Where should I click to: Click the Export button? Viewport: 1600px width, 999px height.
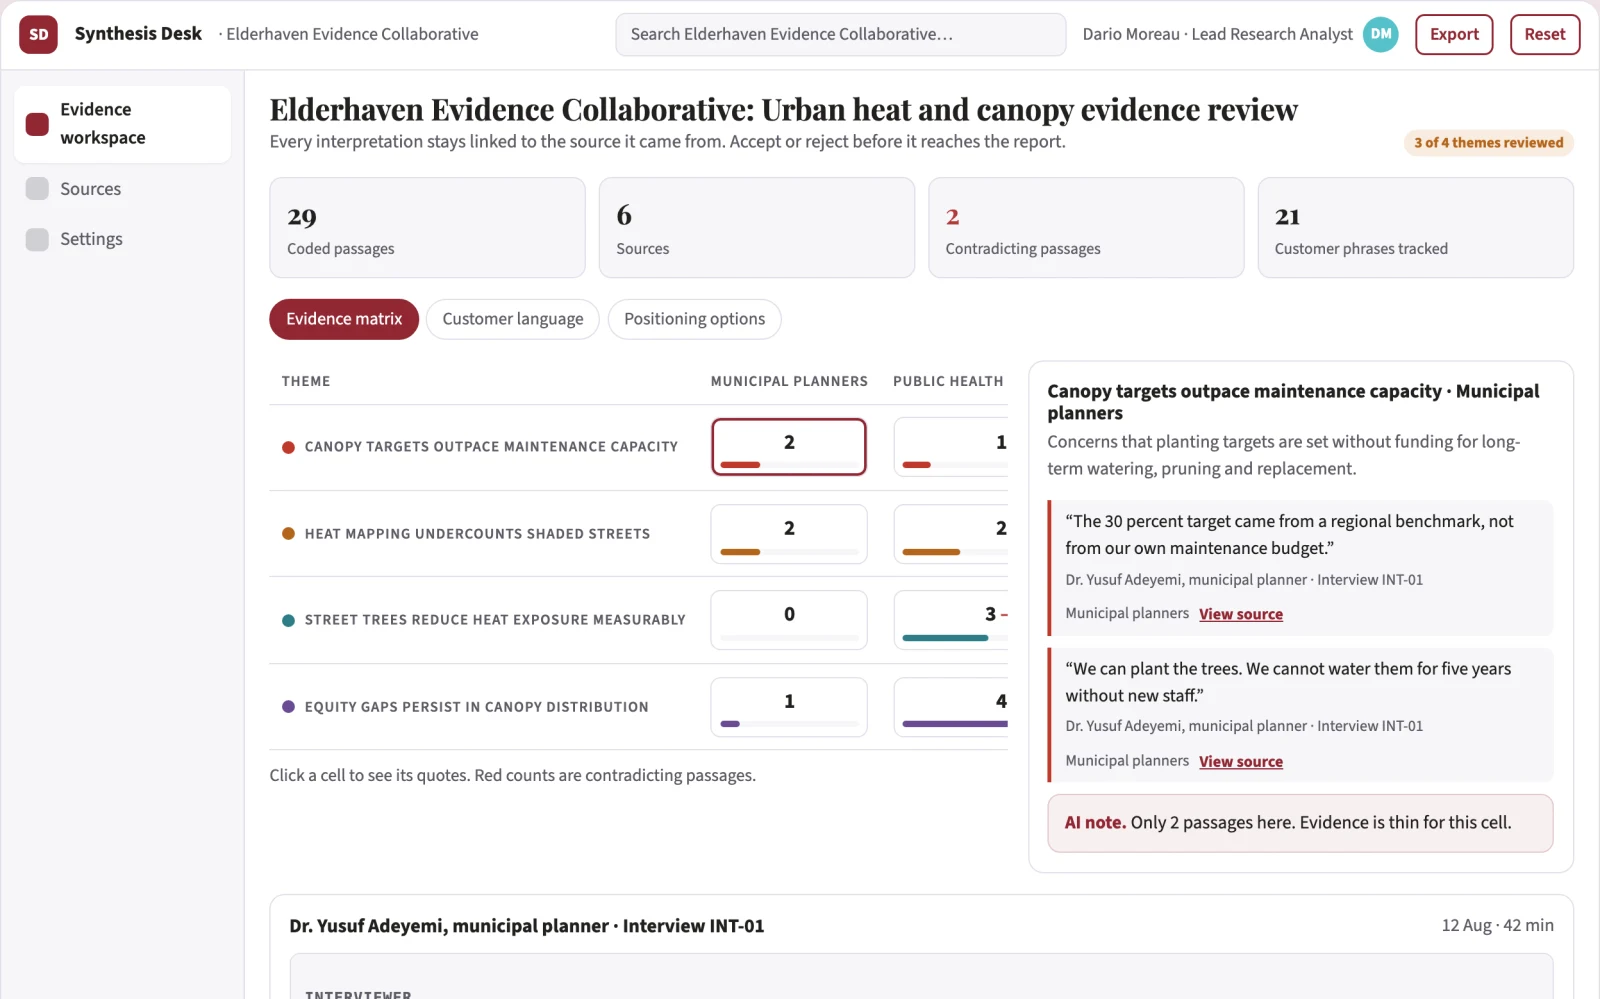pos(1454,34)
